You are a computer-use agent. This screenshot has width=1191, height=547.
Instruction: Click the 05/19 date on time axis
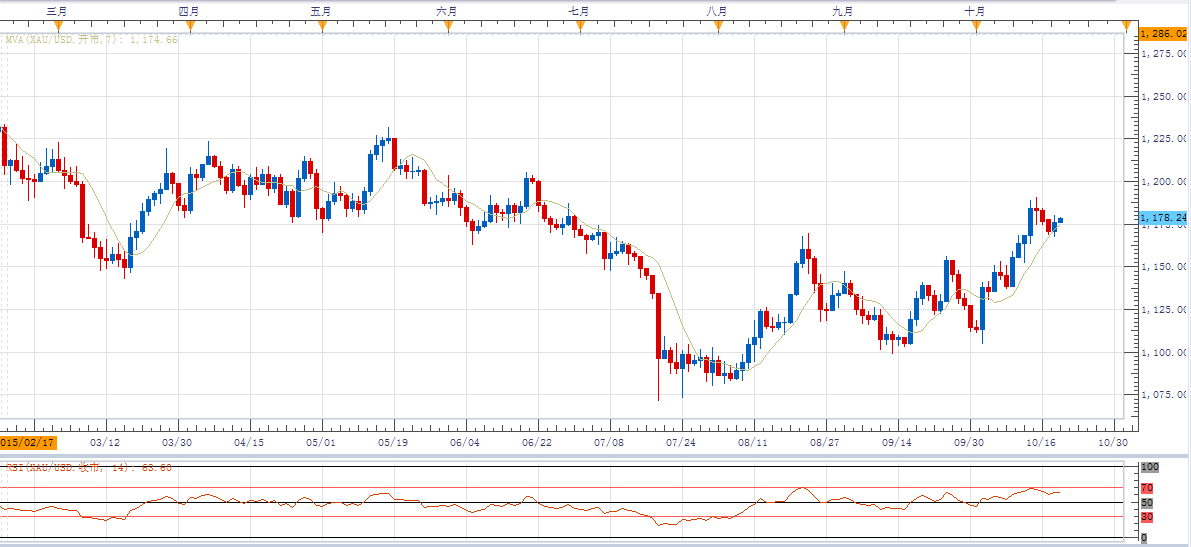point(393,441)
